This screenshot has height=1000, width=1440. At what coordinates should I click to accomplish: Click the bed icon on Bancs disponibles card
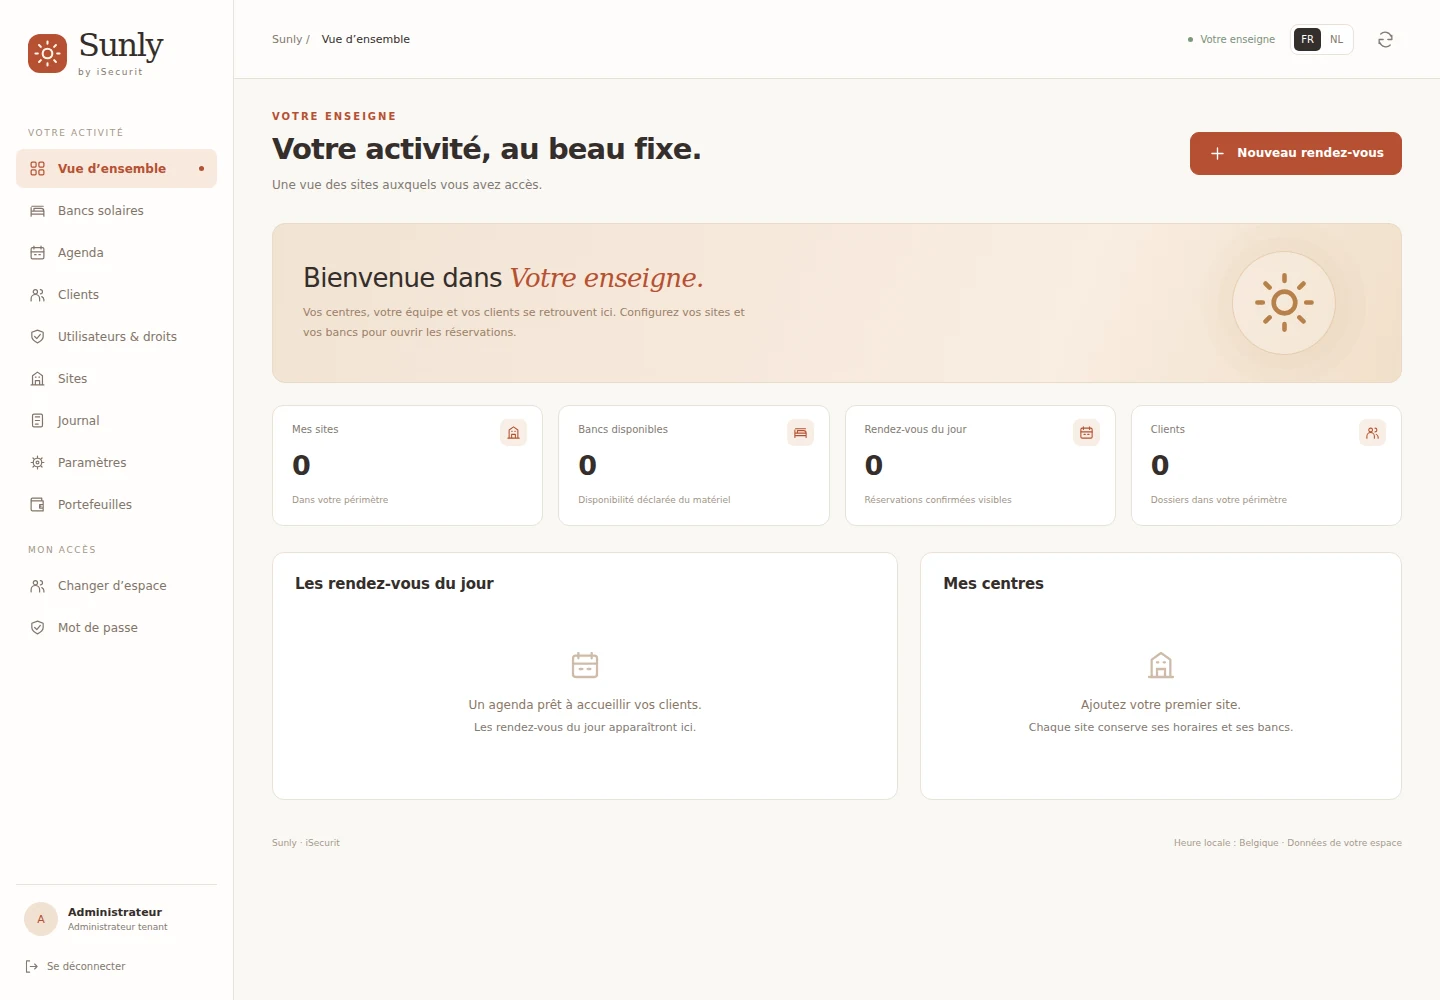800,433
